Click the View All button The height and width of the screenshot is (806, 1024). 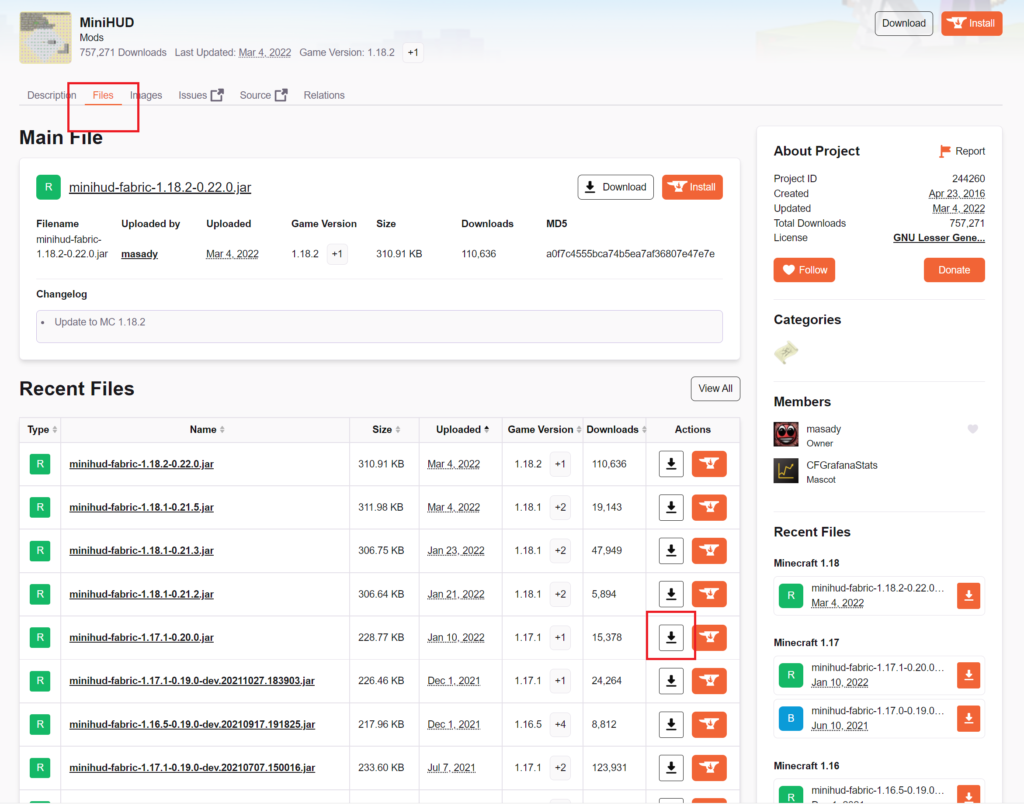[x=715, y=388]
